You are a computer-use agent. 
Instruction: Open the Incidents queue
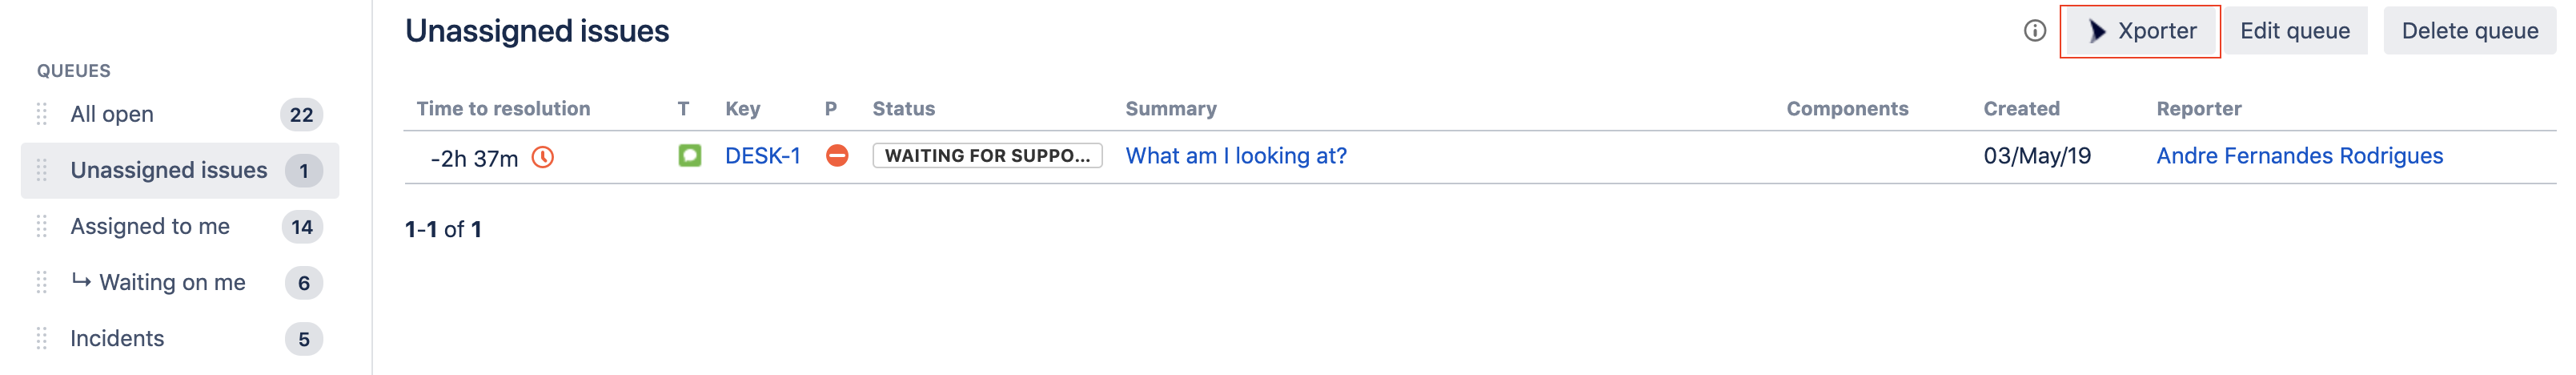[x=117, y=339]
